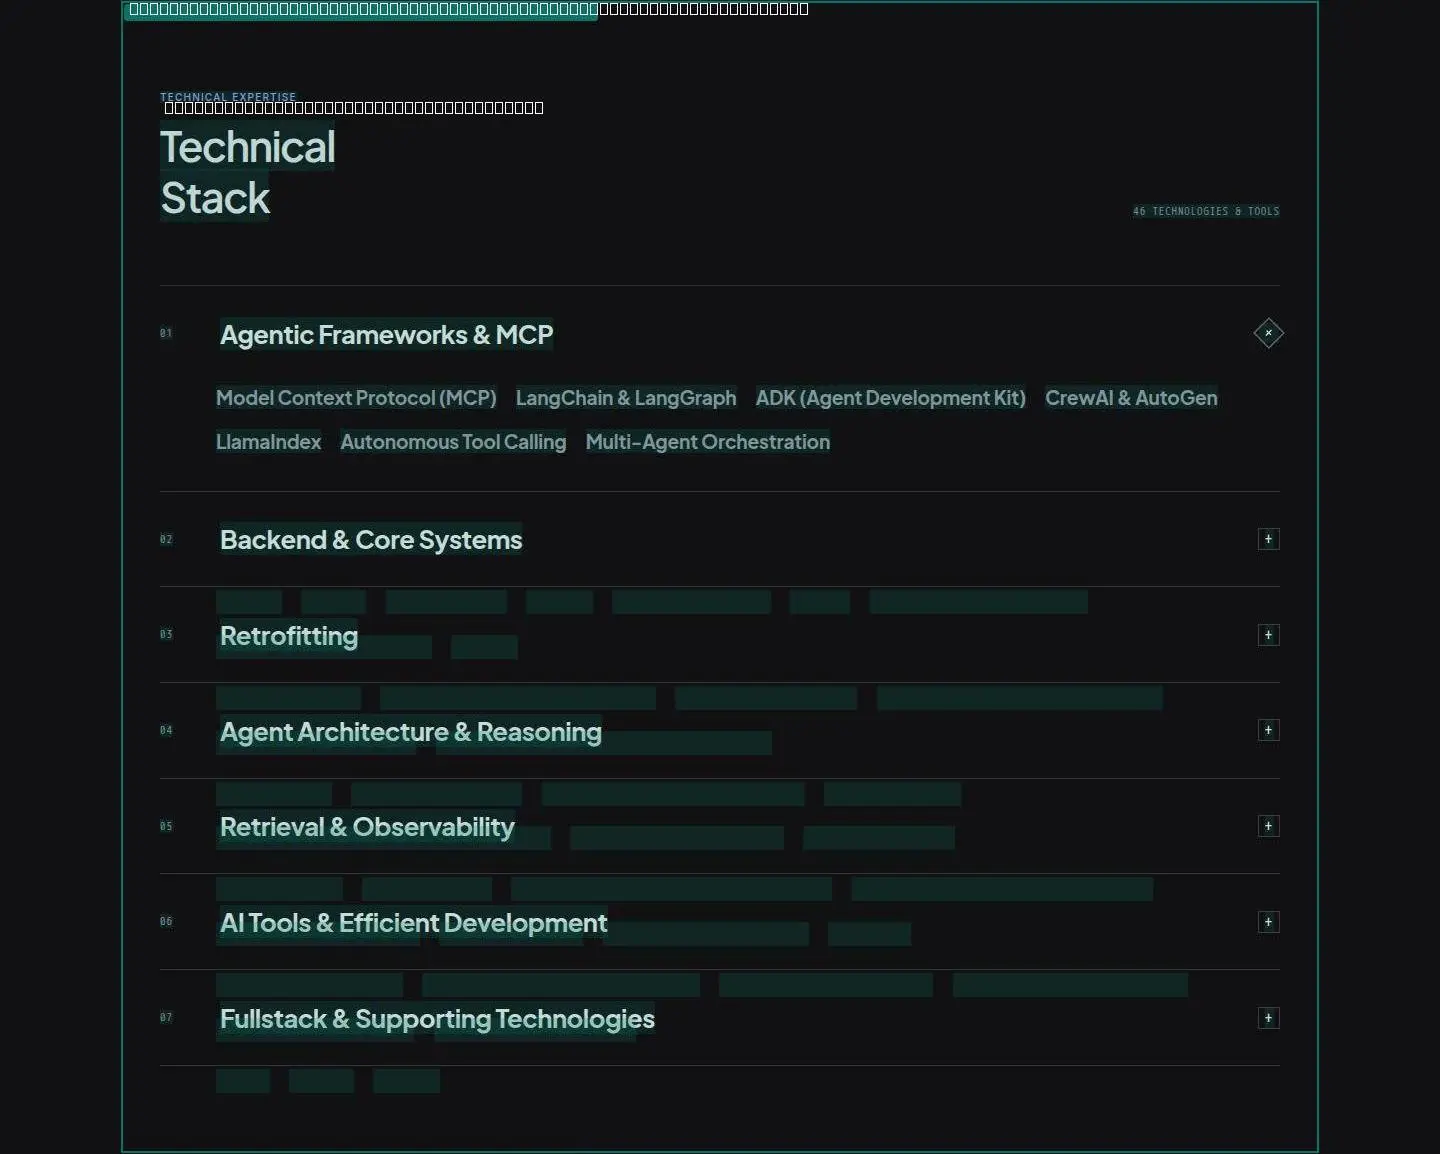Select the Multi-Agent Orchestration tag
Image resolution: width=1440 pixels, height=1154 pixels.
[x=708, y=442]
